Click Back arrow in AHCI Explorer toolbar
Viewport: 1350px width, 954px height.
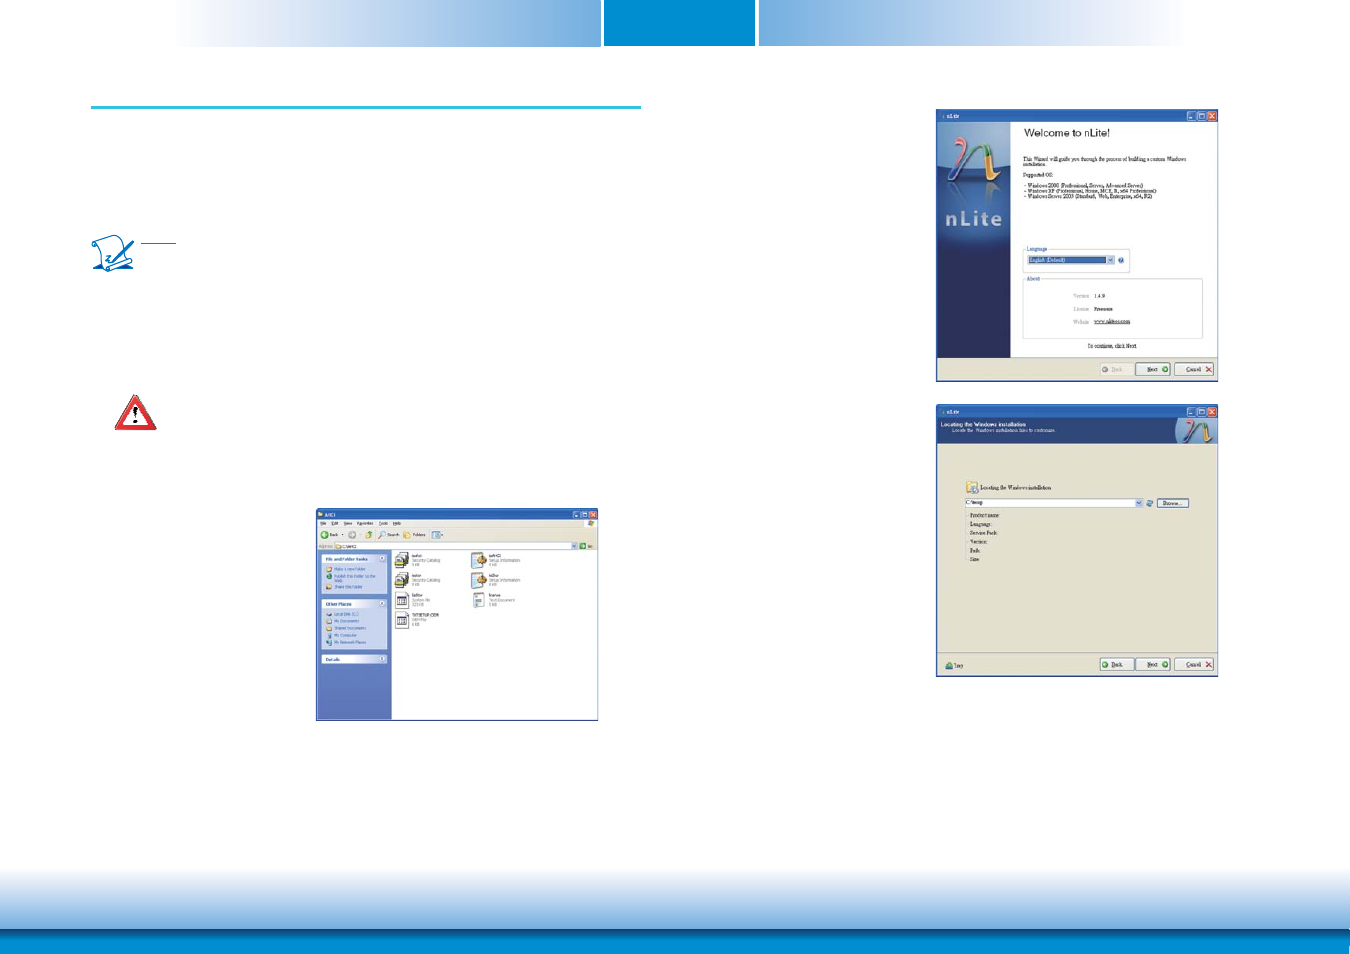pos(325,535)
